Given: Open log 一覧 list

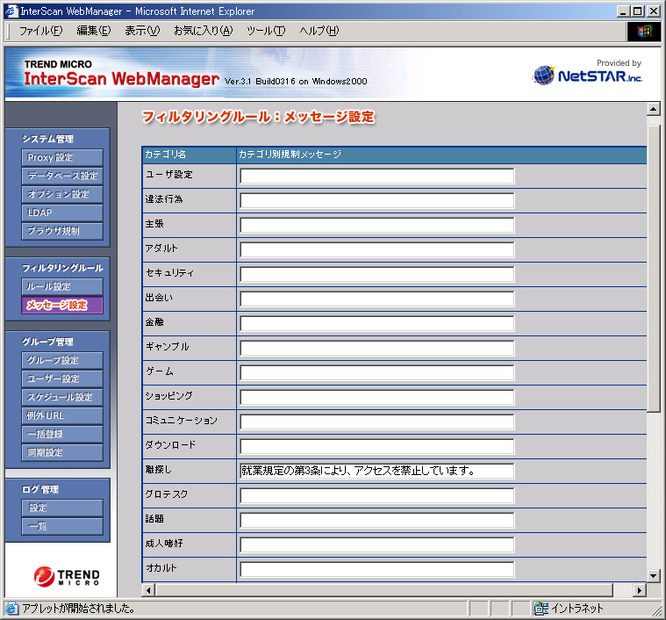Looking at the screenshot, I should pos(62,527).
